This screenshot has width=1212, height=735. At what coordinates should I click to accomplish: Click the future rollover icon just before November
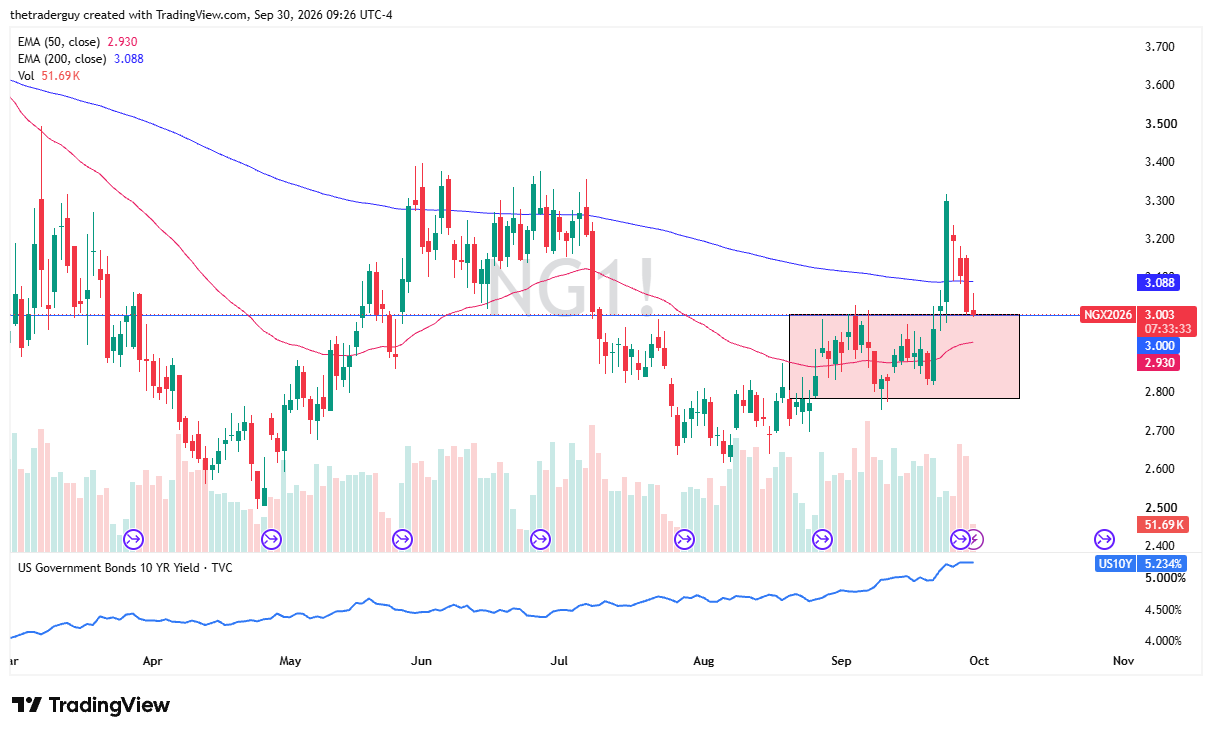click(x=1104, y=540)
